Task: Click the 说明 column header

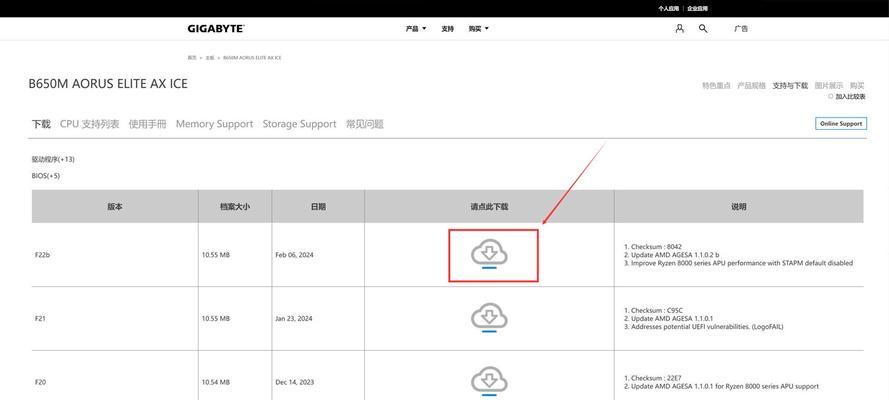Action: click(x=739, y=207)
